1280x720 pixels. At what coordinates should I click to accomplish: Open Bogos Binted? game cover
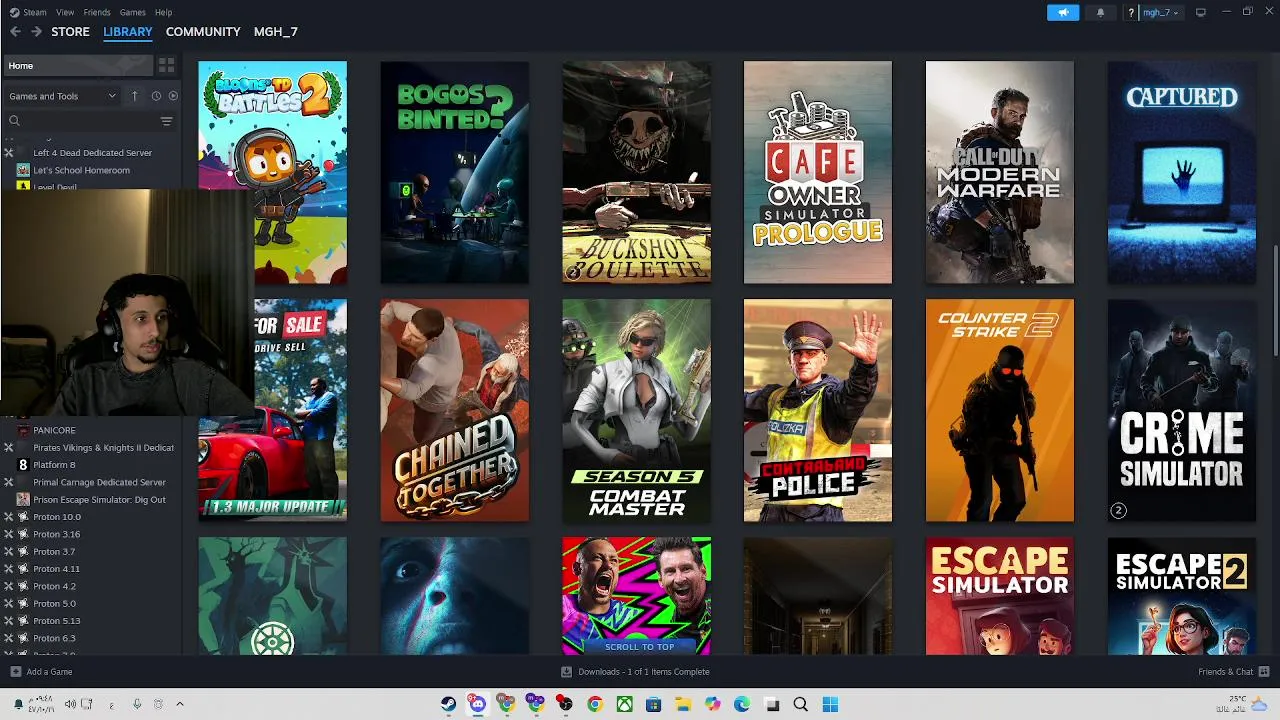[455, 172]
